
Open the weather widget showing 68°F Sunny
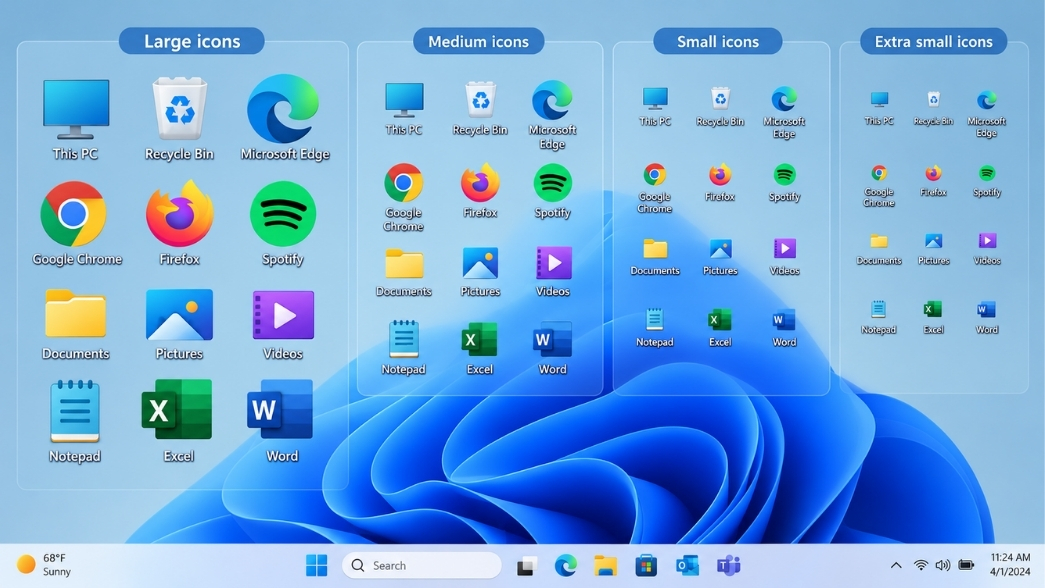[x=45, y=564]
